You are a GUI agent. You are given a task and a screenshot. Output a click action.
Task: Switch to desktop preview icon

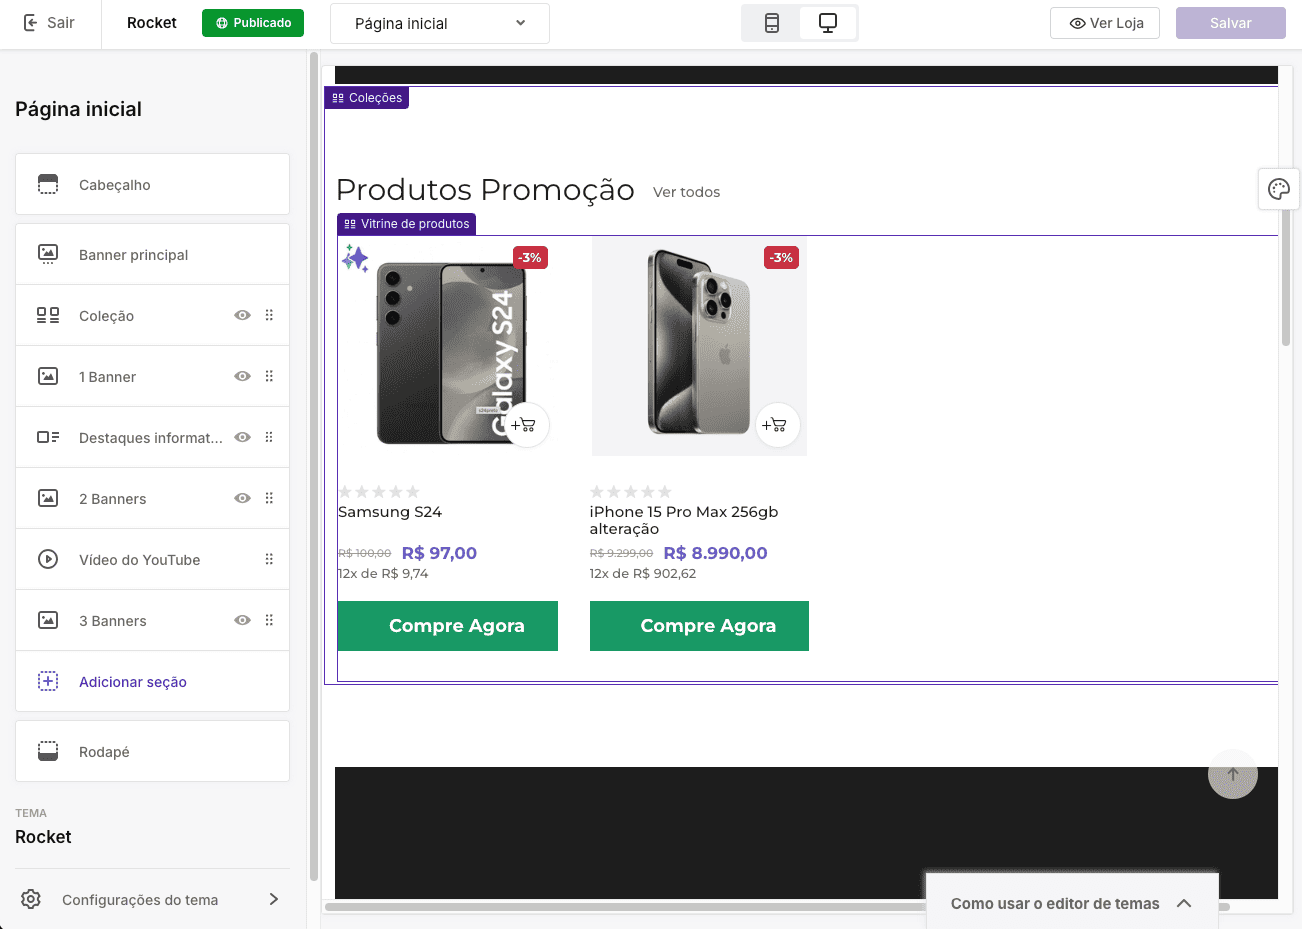828,23
